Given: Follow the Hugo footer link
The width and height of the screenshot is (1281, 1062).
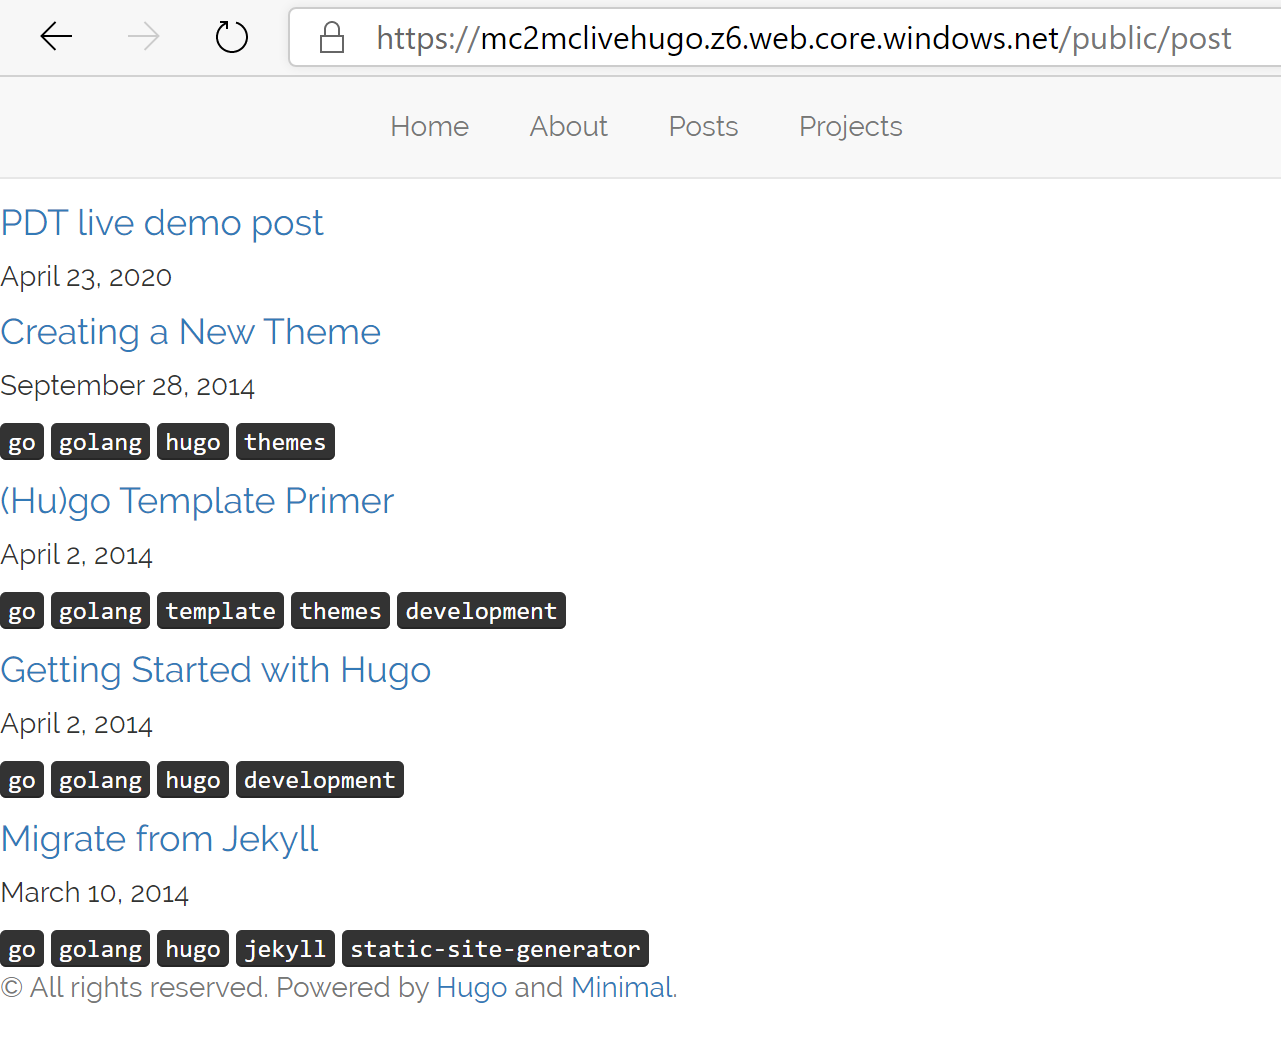Looking at the screenshot, I should point(471,988).
